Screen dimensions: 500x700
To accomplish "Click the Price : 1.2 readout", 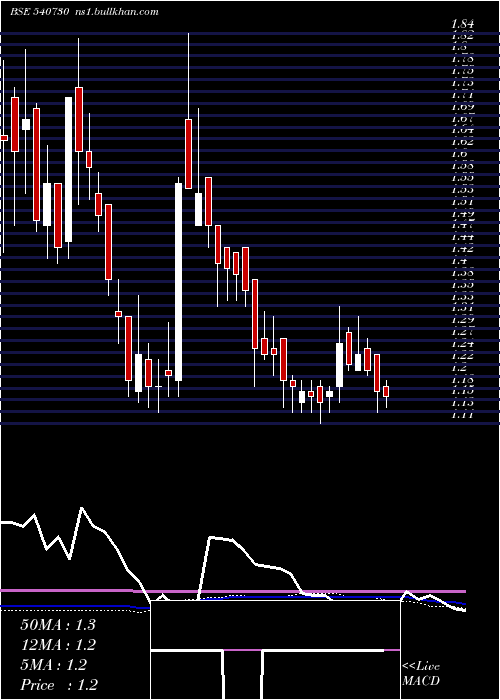I will pyautogui.click(x=59, y=685).
